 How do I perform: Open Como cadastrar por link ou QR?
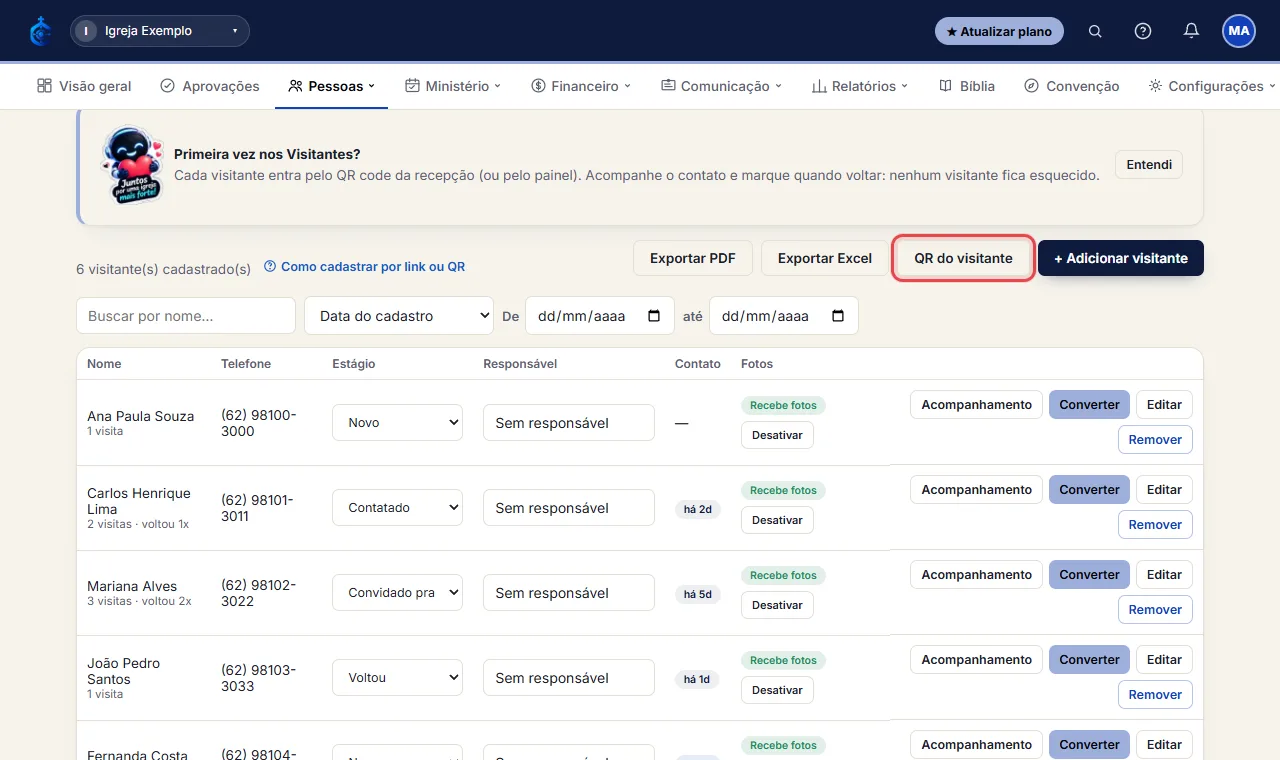[x=364, y=267]
